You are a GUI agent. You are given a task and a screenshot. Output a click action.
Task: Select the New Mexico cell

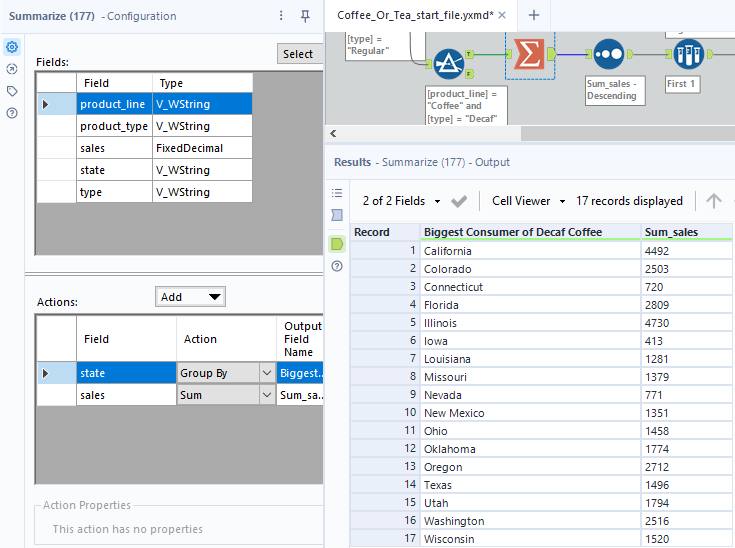point(530,413)
